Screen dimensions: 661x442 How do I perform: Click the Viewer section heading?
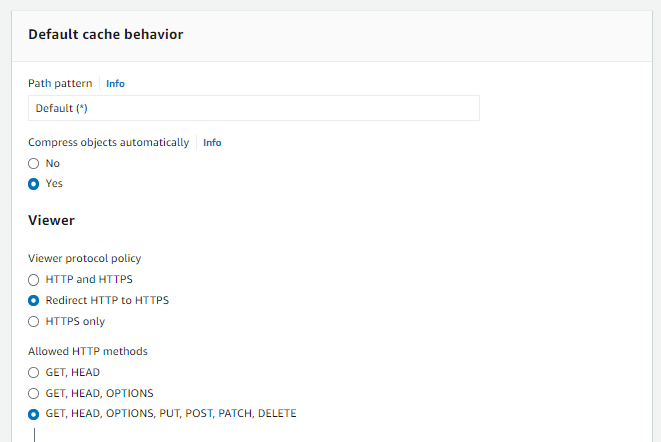[x=51, y=220]
